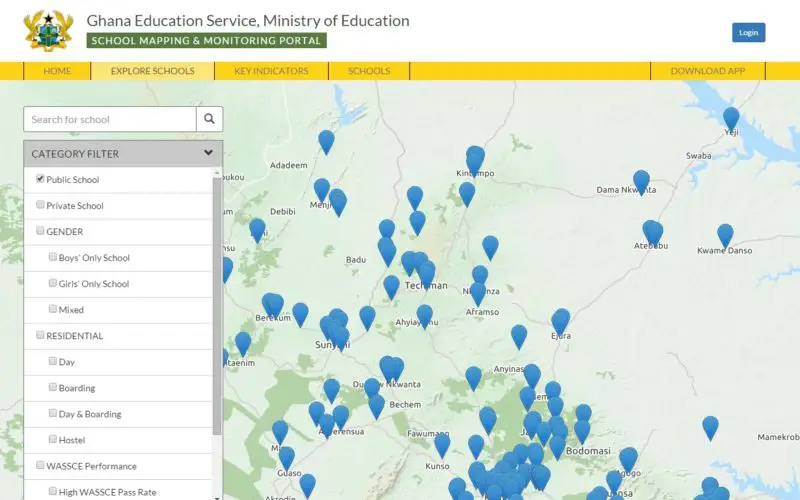The width and height of the screenshot is (800, 500).
Task: Open the KEY INDICATORS tab
Action: tap(271, 71)
